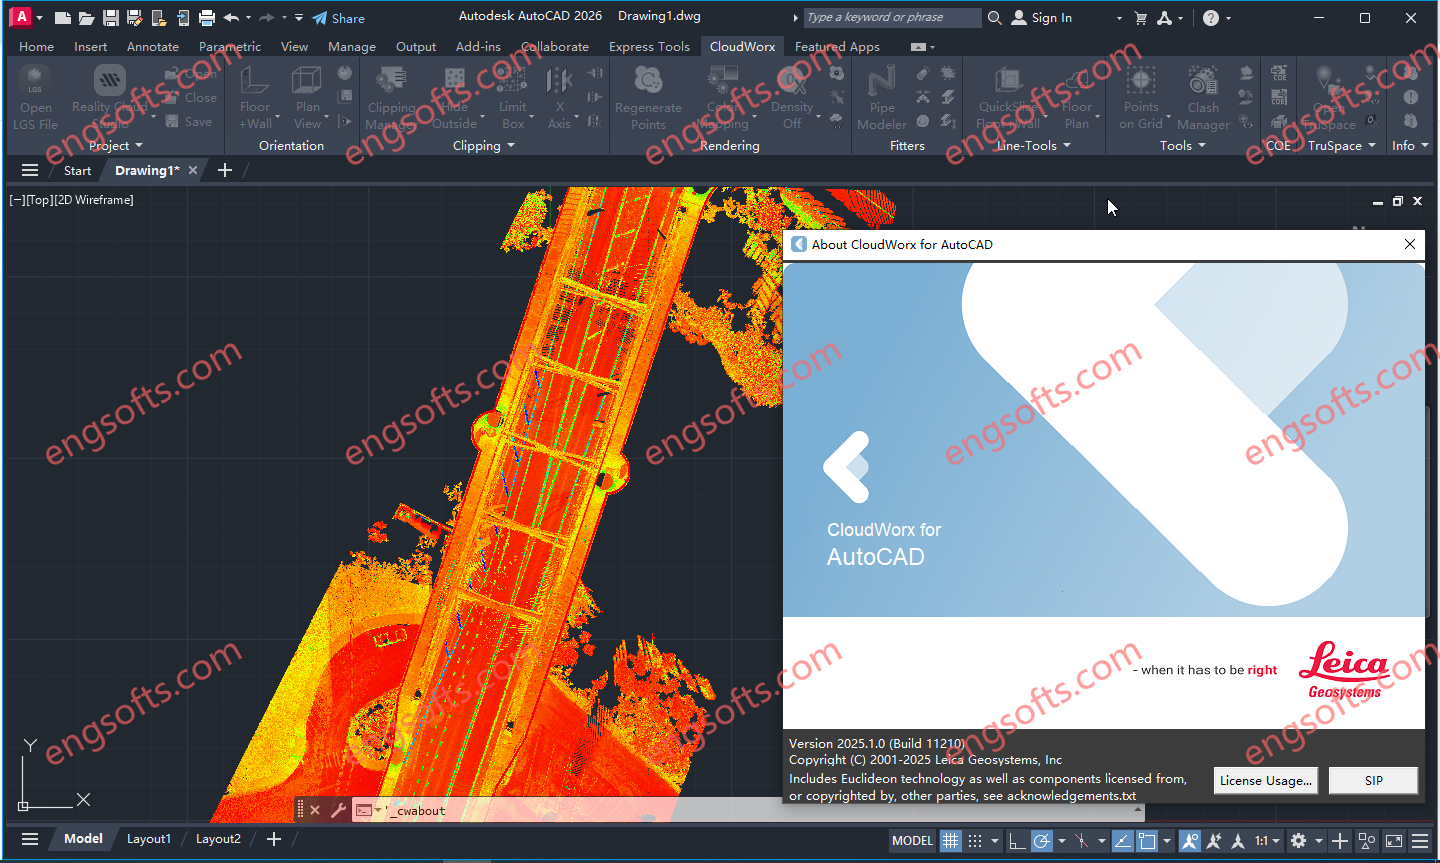Viewport: 1440px width, 863px height.
Task: Select the Hide Outside clipping tool
Action: [x=454, y=98]
